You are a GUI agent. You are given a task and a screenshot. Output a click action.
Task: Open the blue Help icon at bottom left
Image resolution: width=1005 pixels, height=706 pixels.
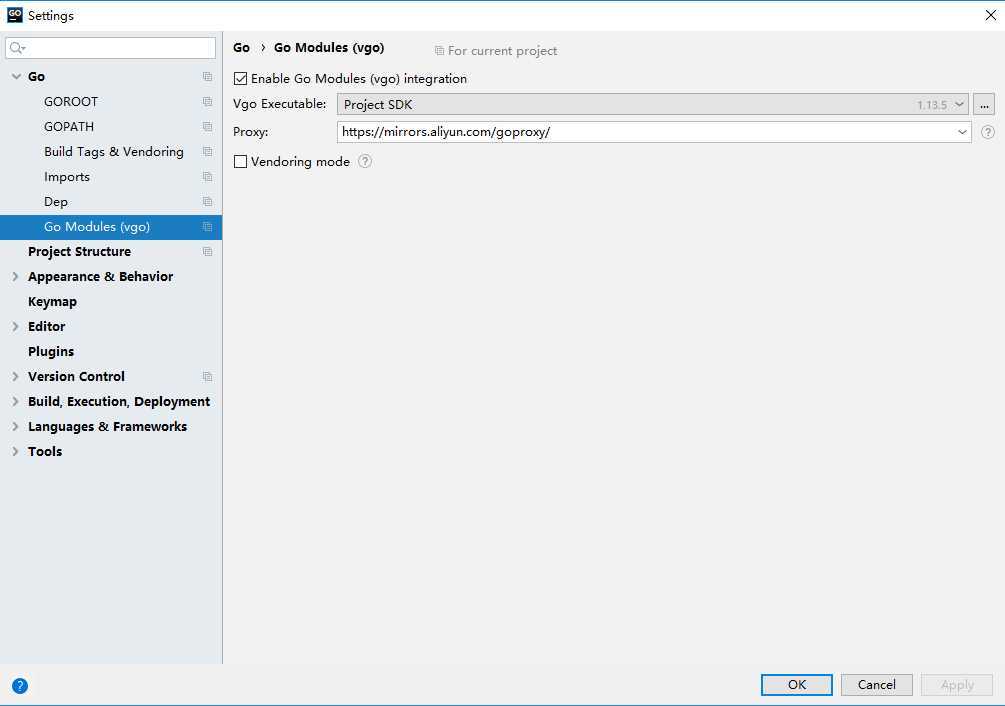(x=20, y=685)
